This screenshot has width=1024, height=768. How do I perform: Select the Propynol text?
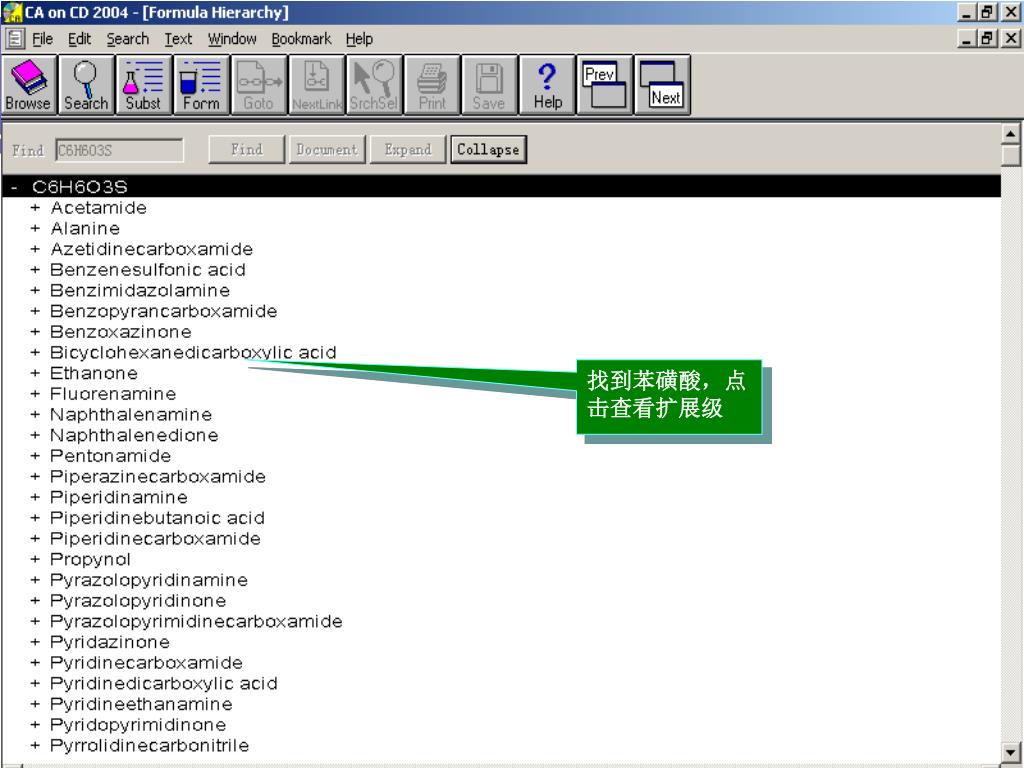click(x=91, y=560)
